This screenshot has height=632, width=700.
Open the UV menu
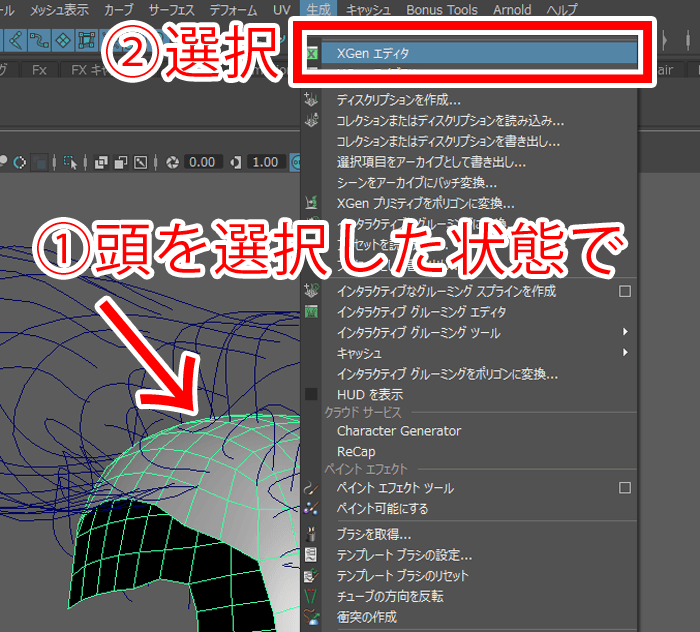point(282,10)
